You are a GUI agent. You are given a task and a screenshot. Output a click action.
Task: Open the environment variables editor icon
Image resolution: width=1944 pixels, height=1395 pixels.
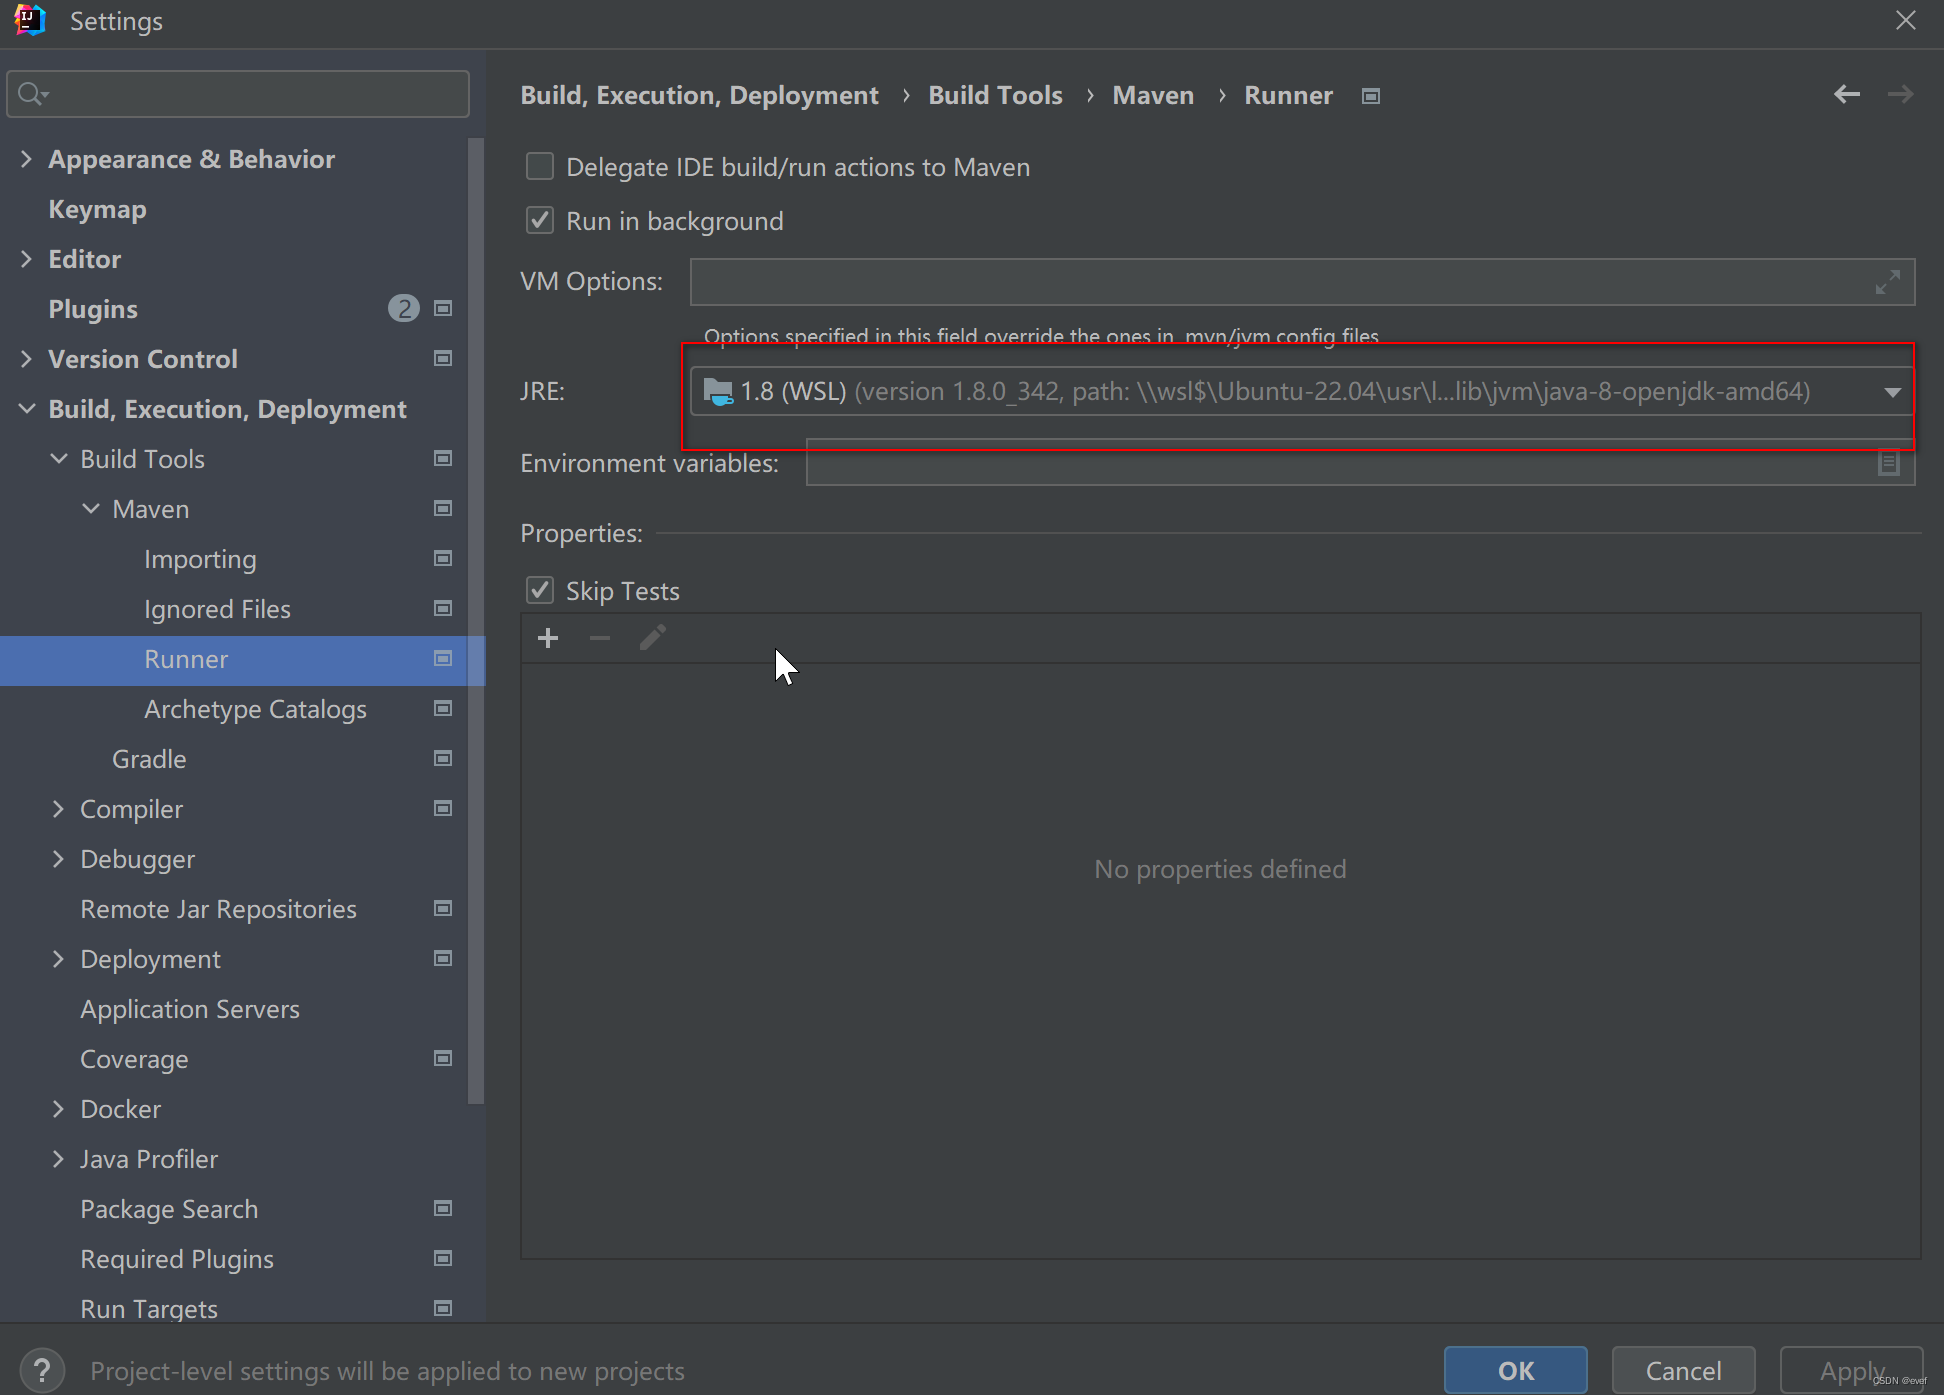(1888, 463)
